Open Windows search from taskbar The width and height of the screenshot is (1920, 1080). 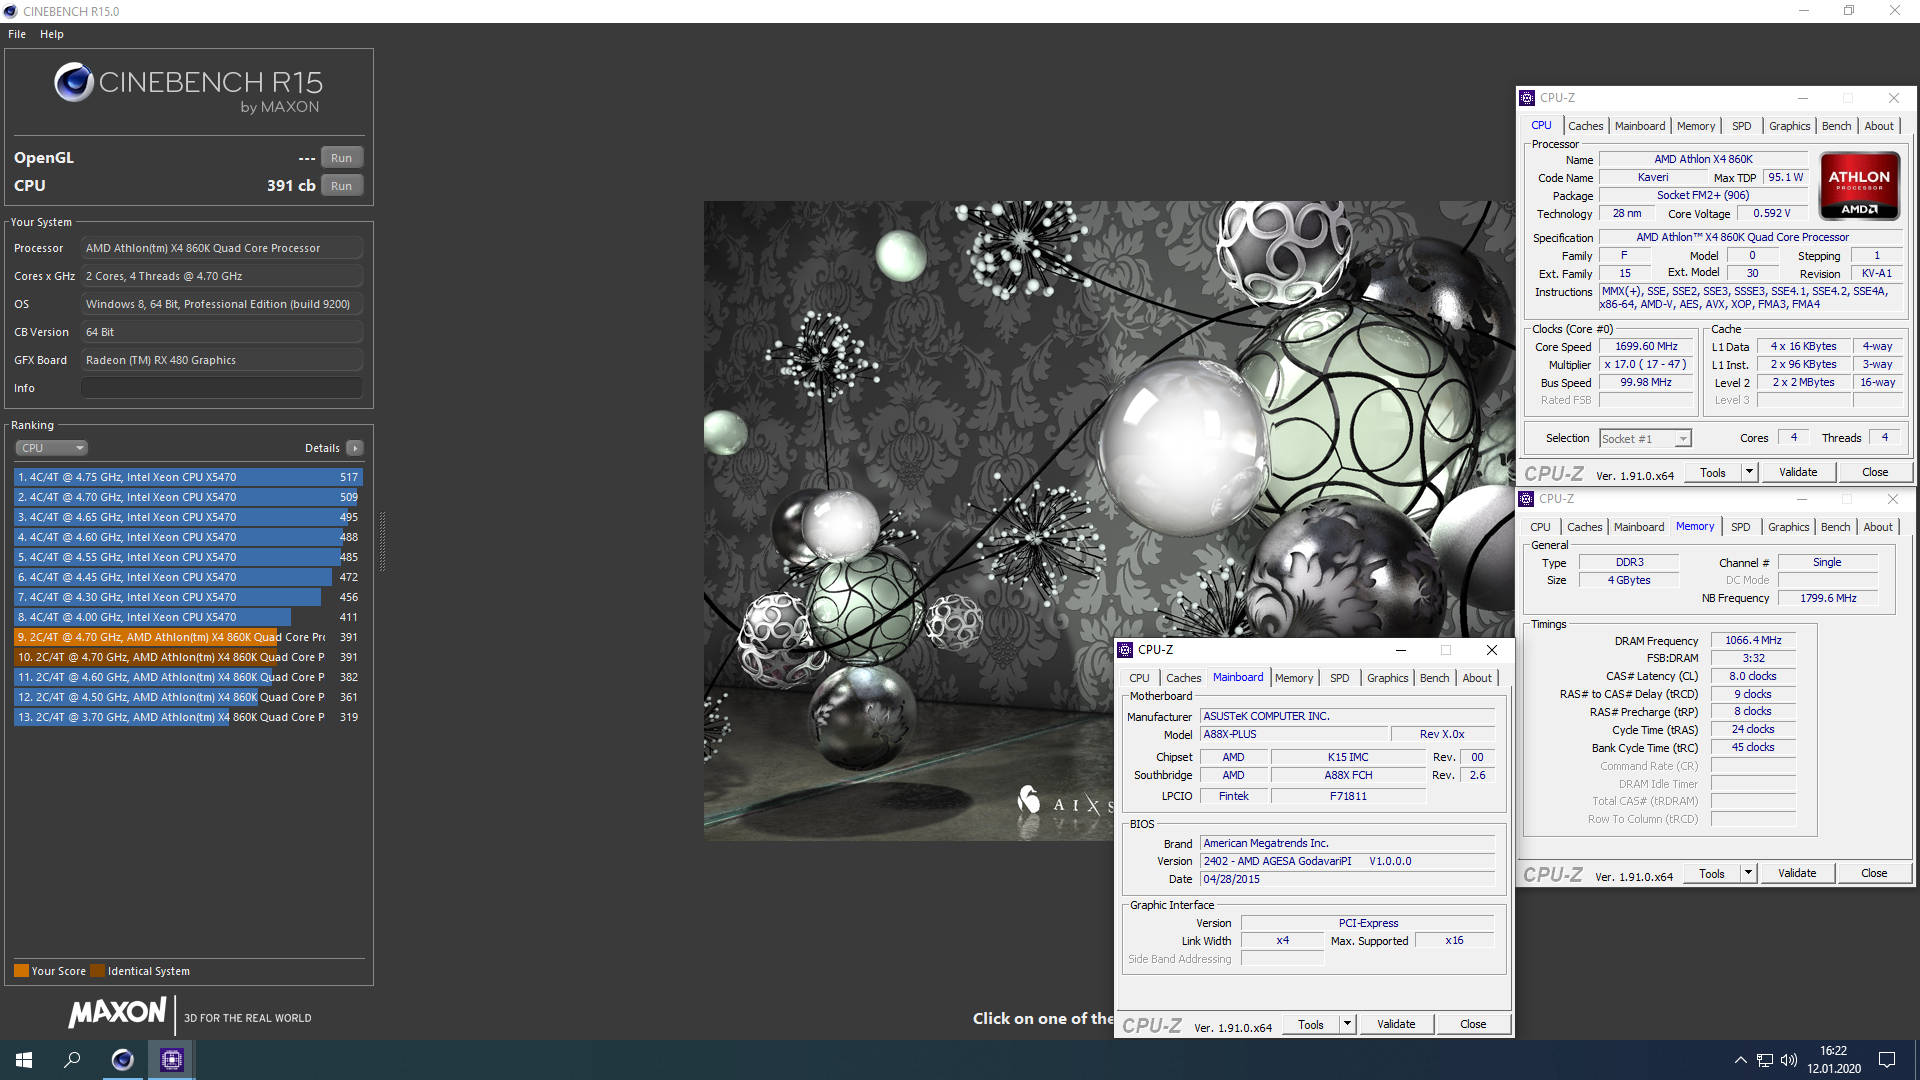click(72, 1060)
